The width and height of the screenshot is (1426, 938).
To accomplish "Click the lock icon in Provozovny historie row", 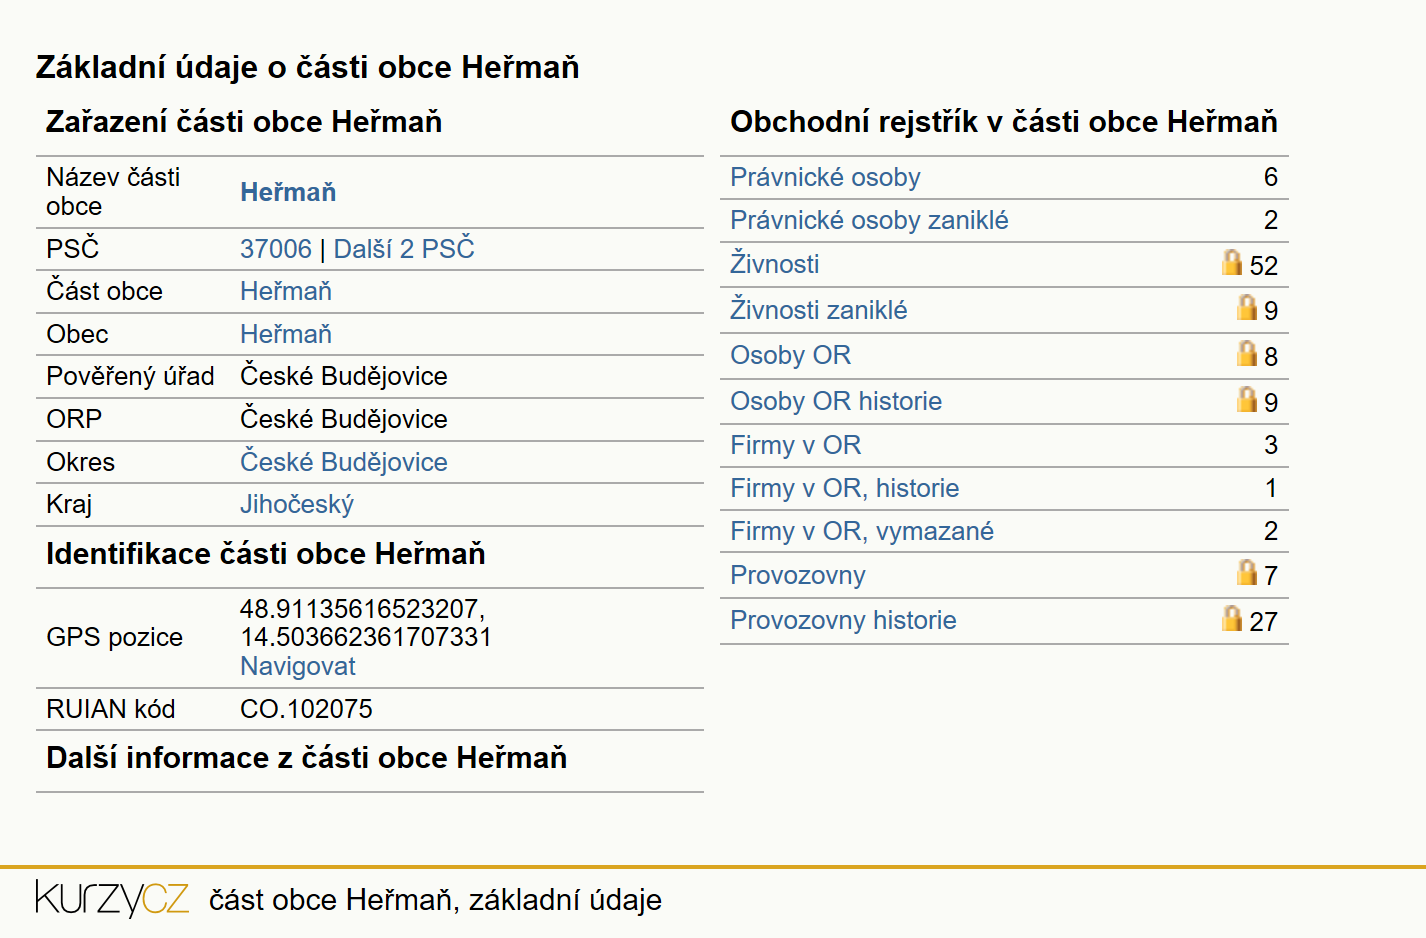I will click(x=1232, y=618).
